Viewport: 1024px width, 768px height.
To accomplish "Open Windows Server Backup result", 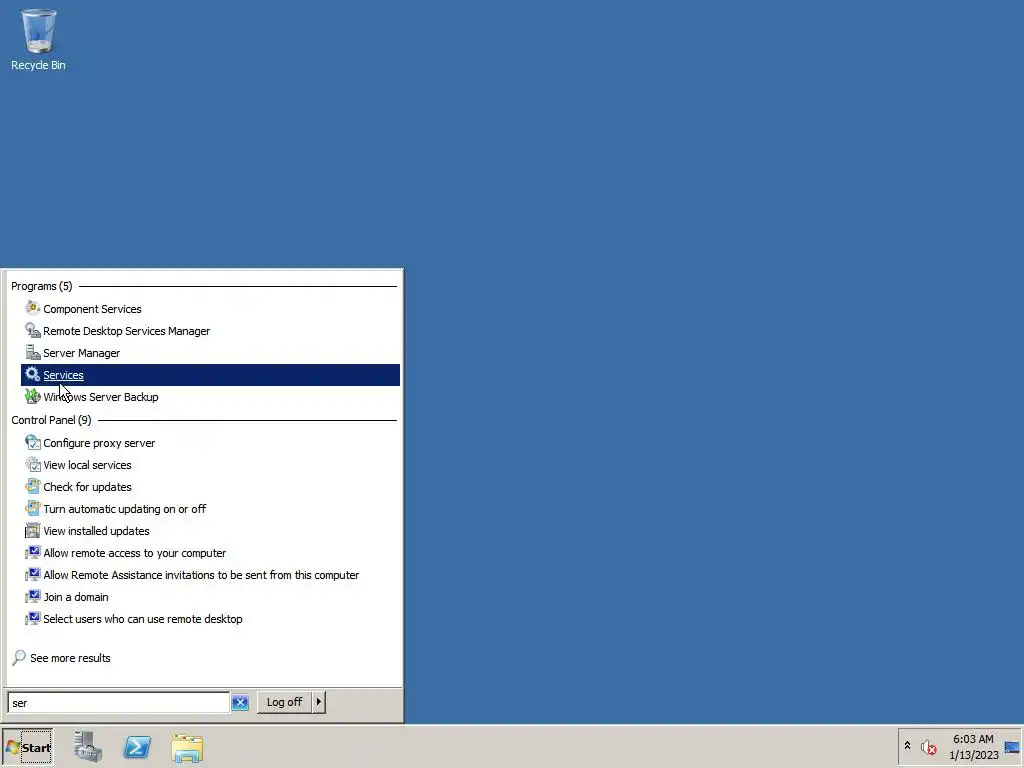I will click(101, 397).
